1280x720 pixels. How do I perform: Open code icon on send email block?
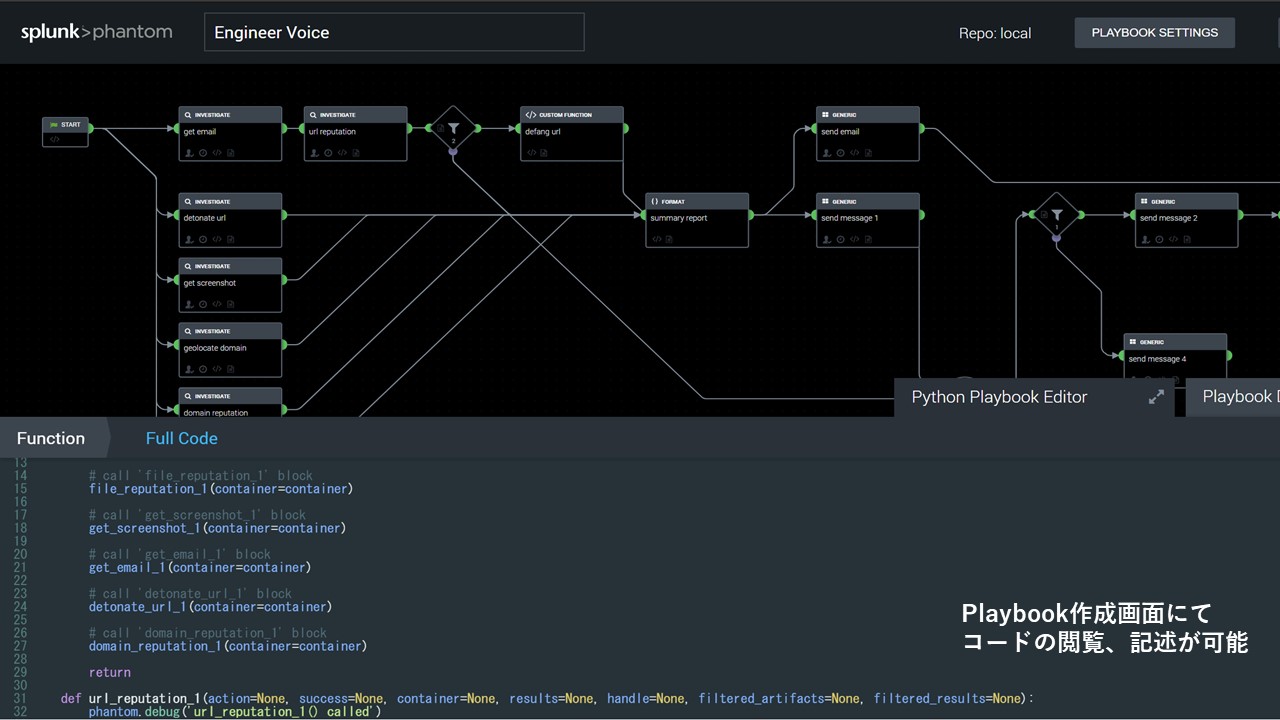pyautogui.click(x=853, y=153)
